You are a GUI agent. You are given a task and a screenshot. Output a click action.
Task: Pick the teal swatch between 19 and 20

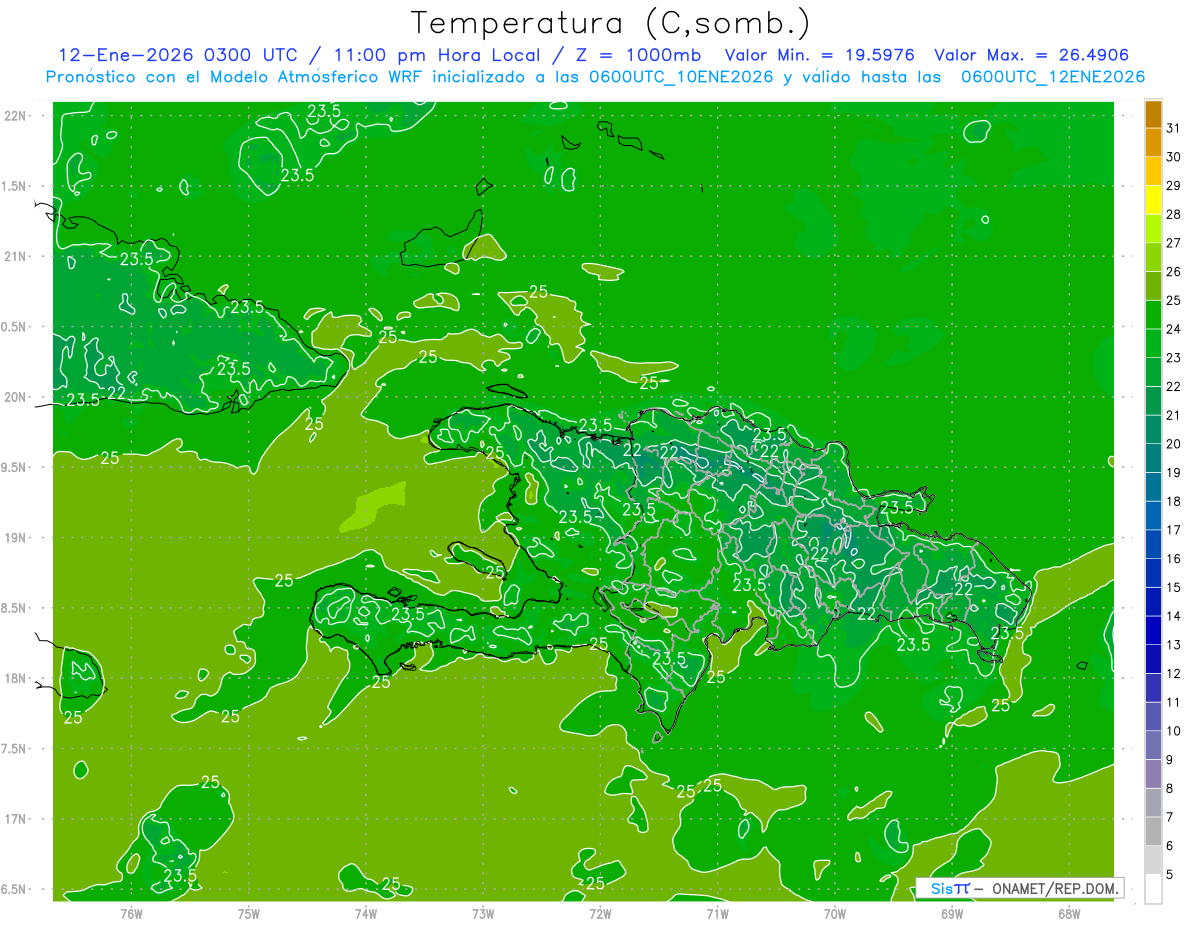pos(1153,458)
